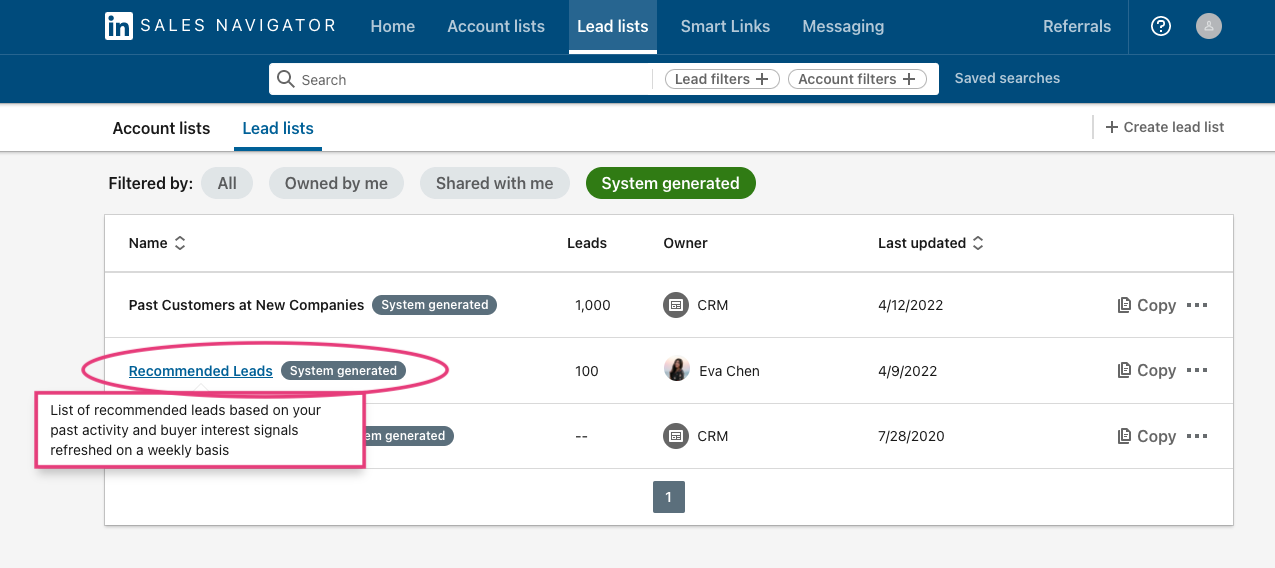Filter lists by Owned by me
Viewport: 1275px width, 568px height.
[336, 183]
